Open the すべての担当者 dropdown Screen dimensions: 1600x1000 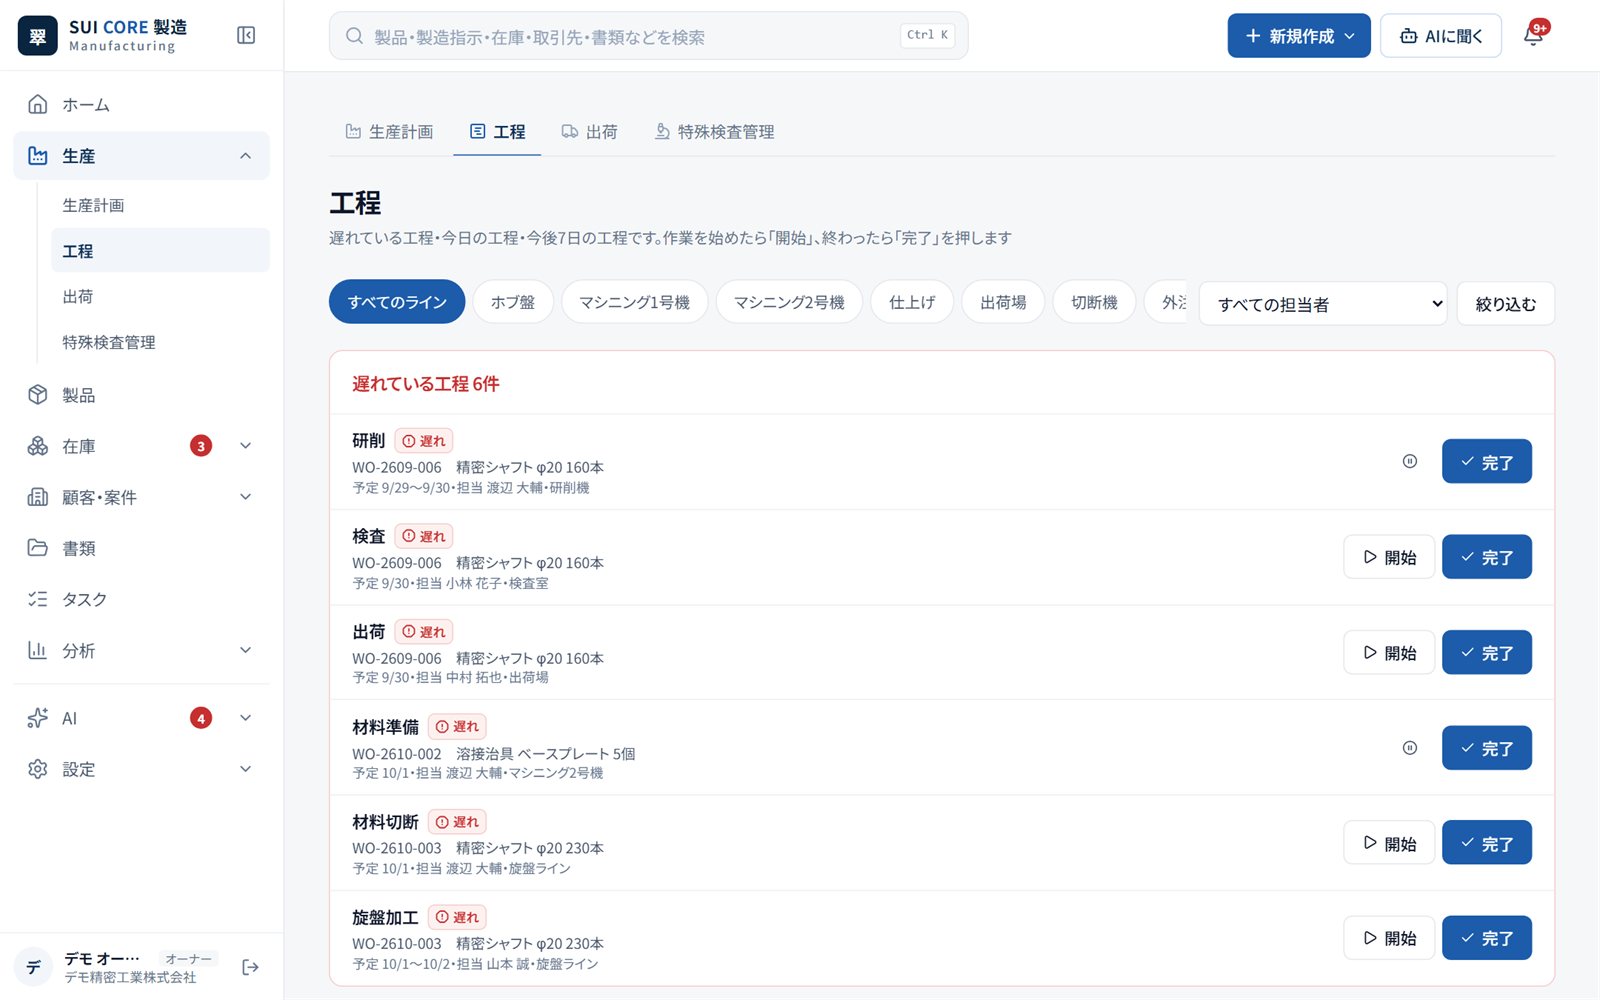coord(1324,304)
